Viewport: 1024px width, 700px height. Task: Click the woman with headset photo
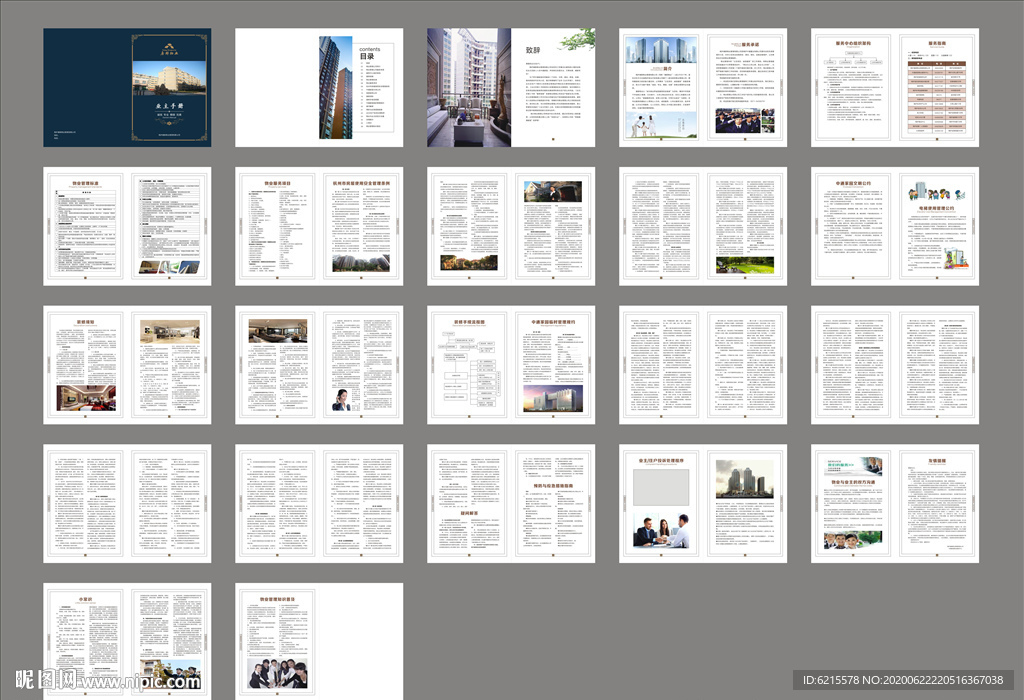pyautogui.click(x=339, y=400)
